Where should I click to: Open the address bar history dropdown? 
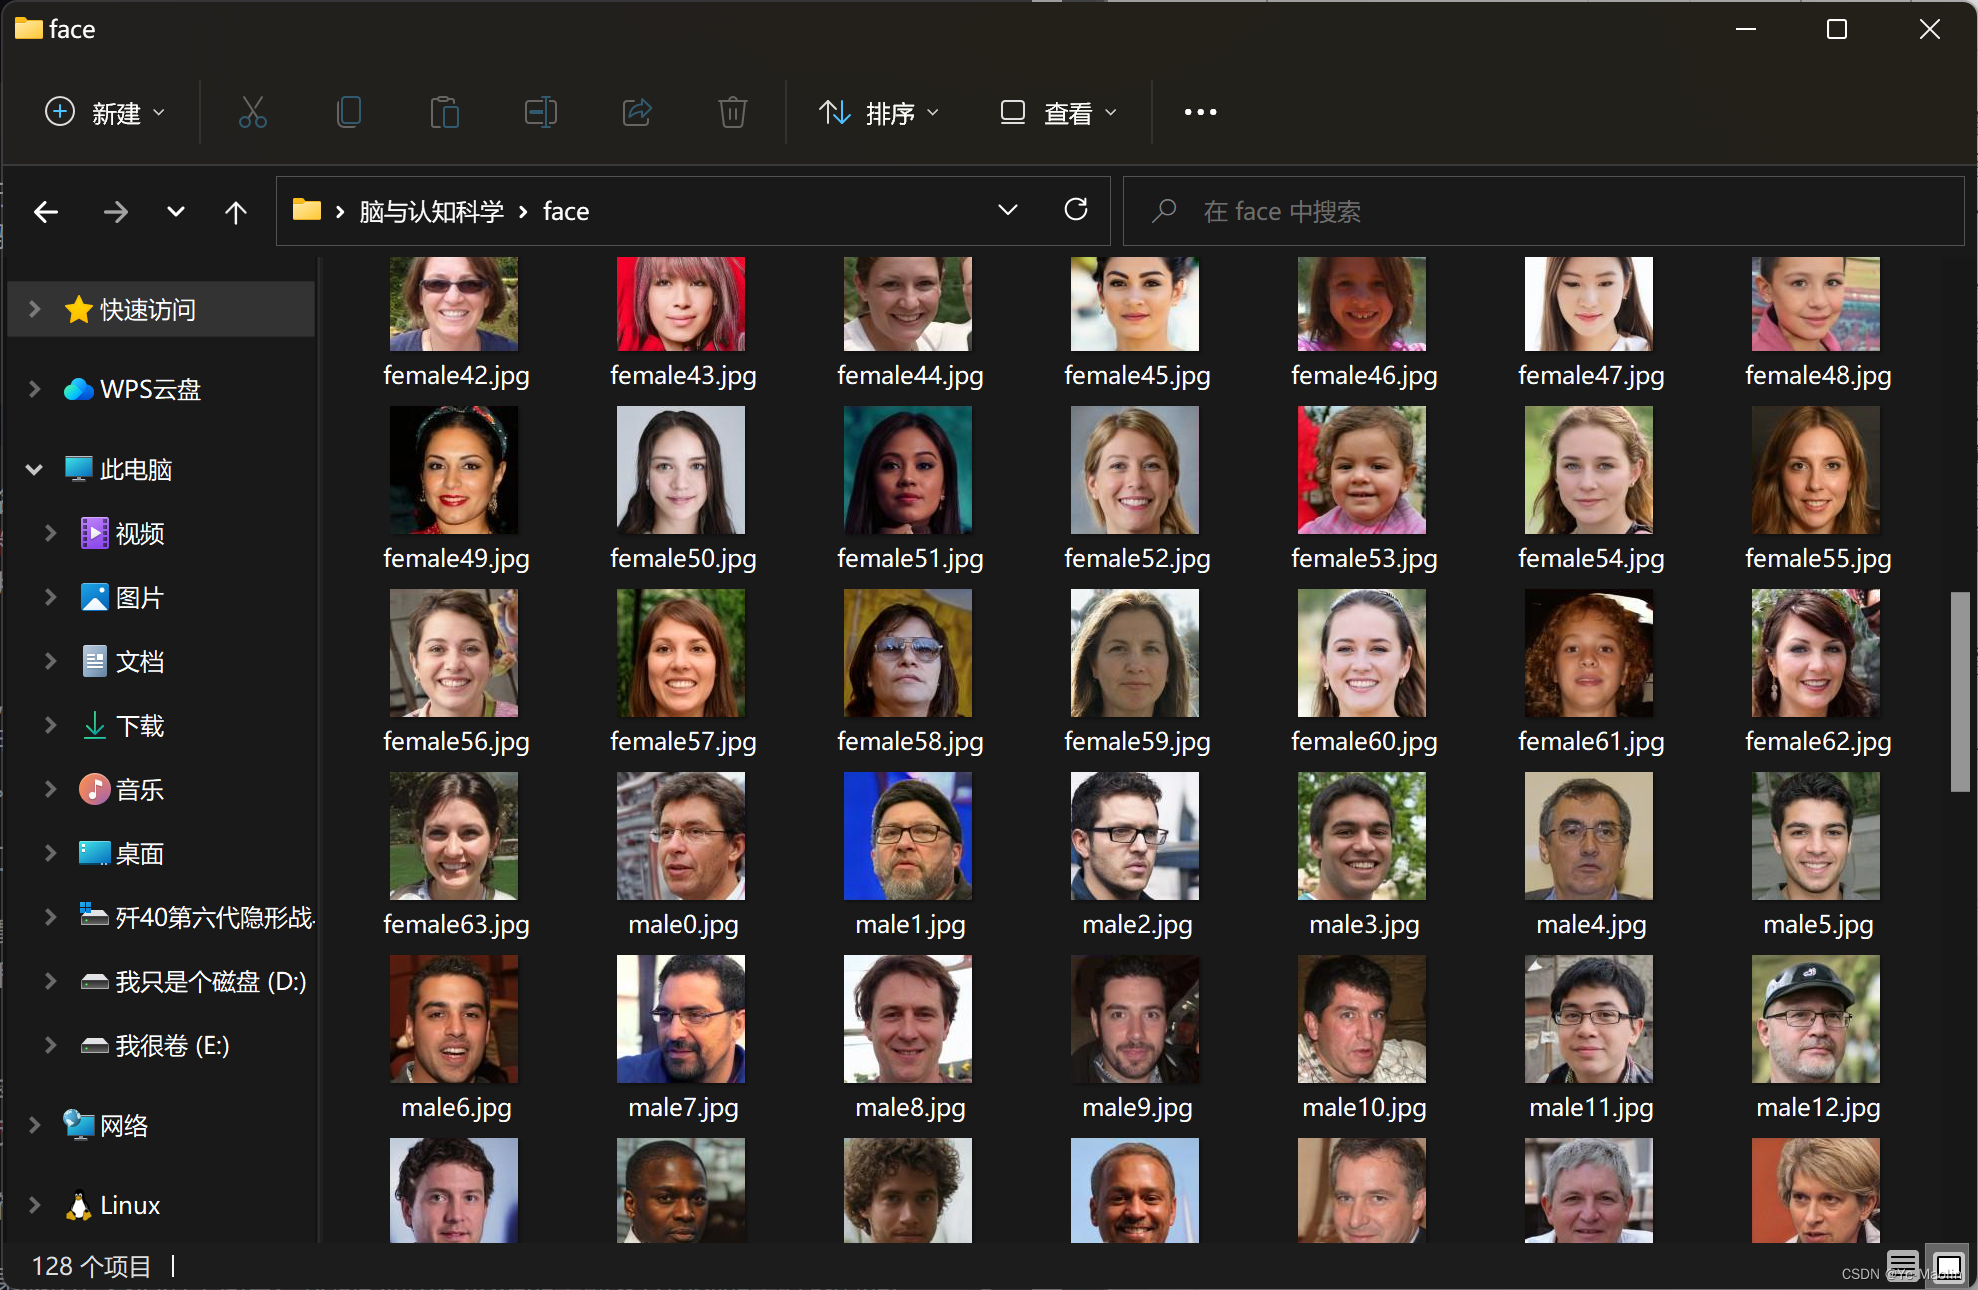[x=1008, y=210]
